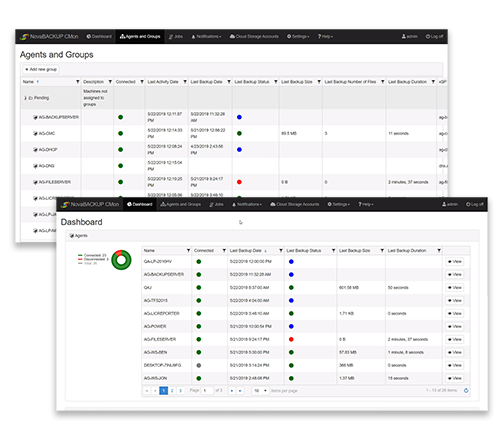
Task: Switch to Cloud Storage Accounts in the Dashboard navbar
Action: [x=295, y=204]
